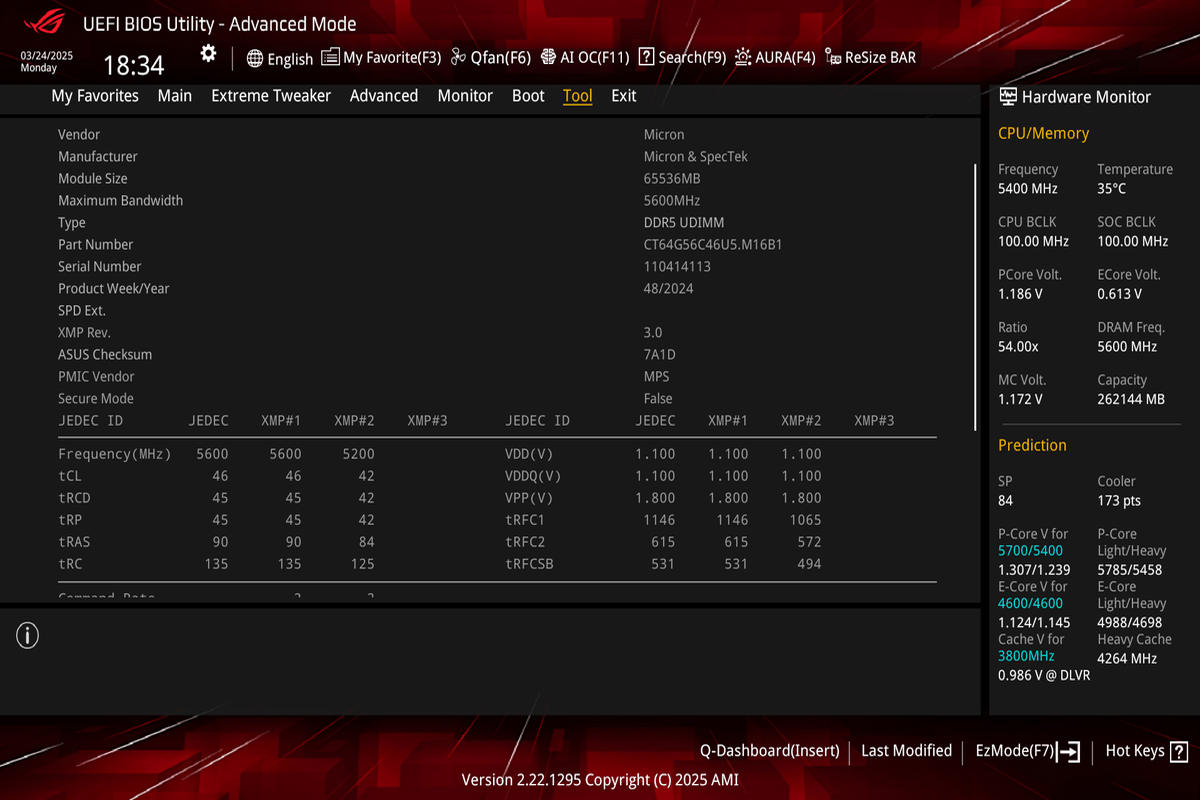
Task: Go to the Advanced tab
Action: click(x=384, y=96)
